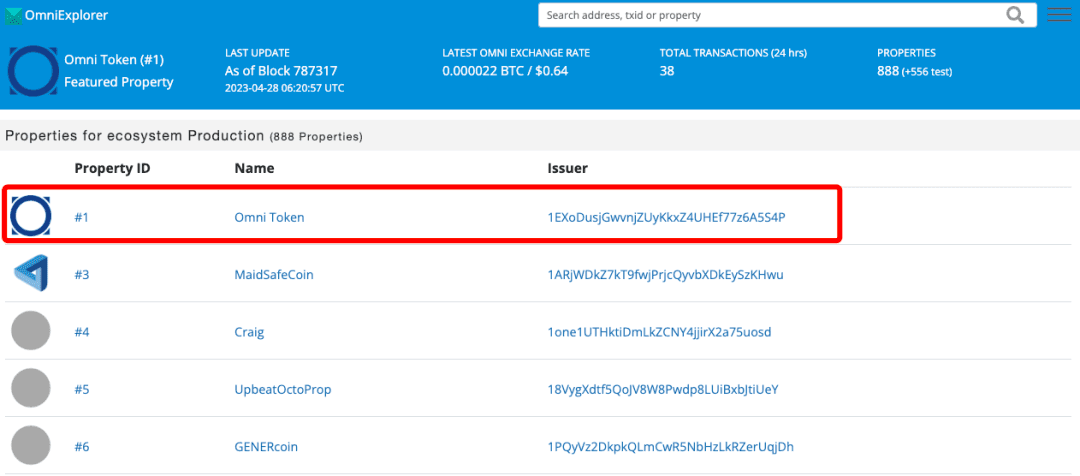Click the OmniExplorer logo icon
Image resolution: width=1080 pixels, height=476 pixels.
point(14,15)
